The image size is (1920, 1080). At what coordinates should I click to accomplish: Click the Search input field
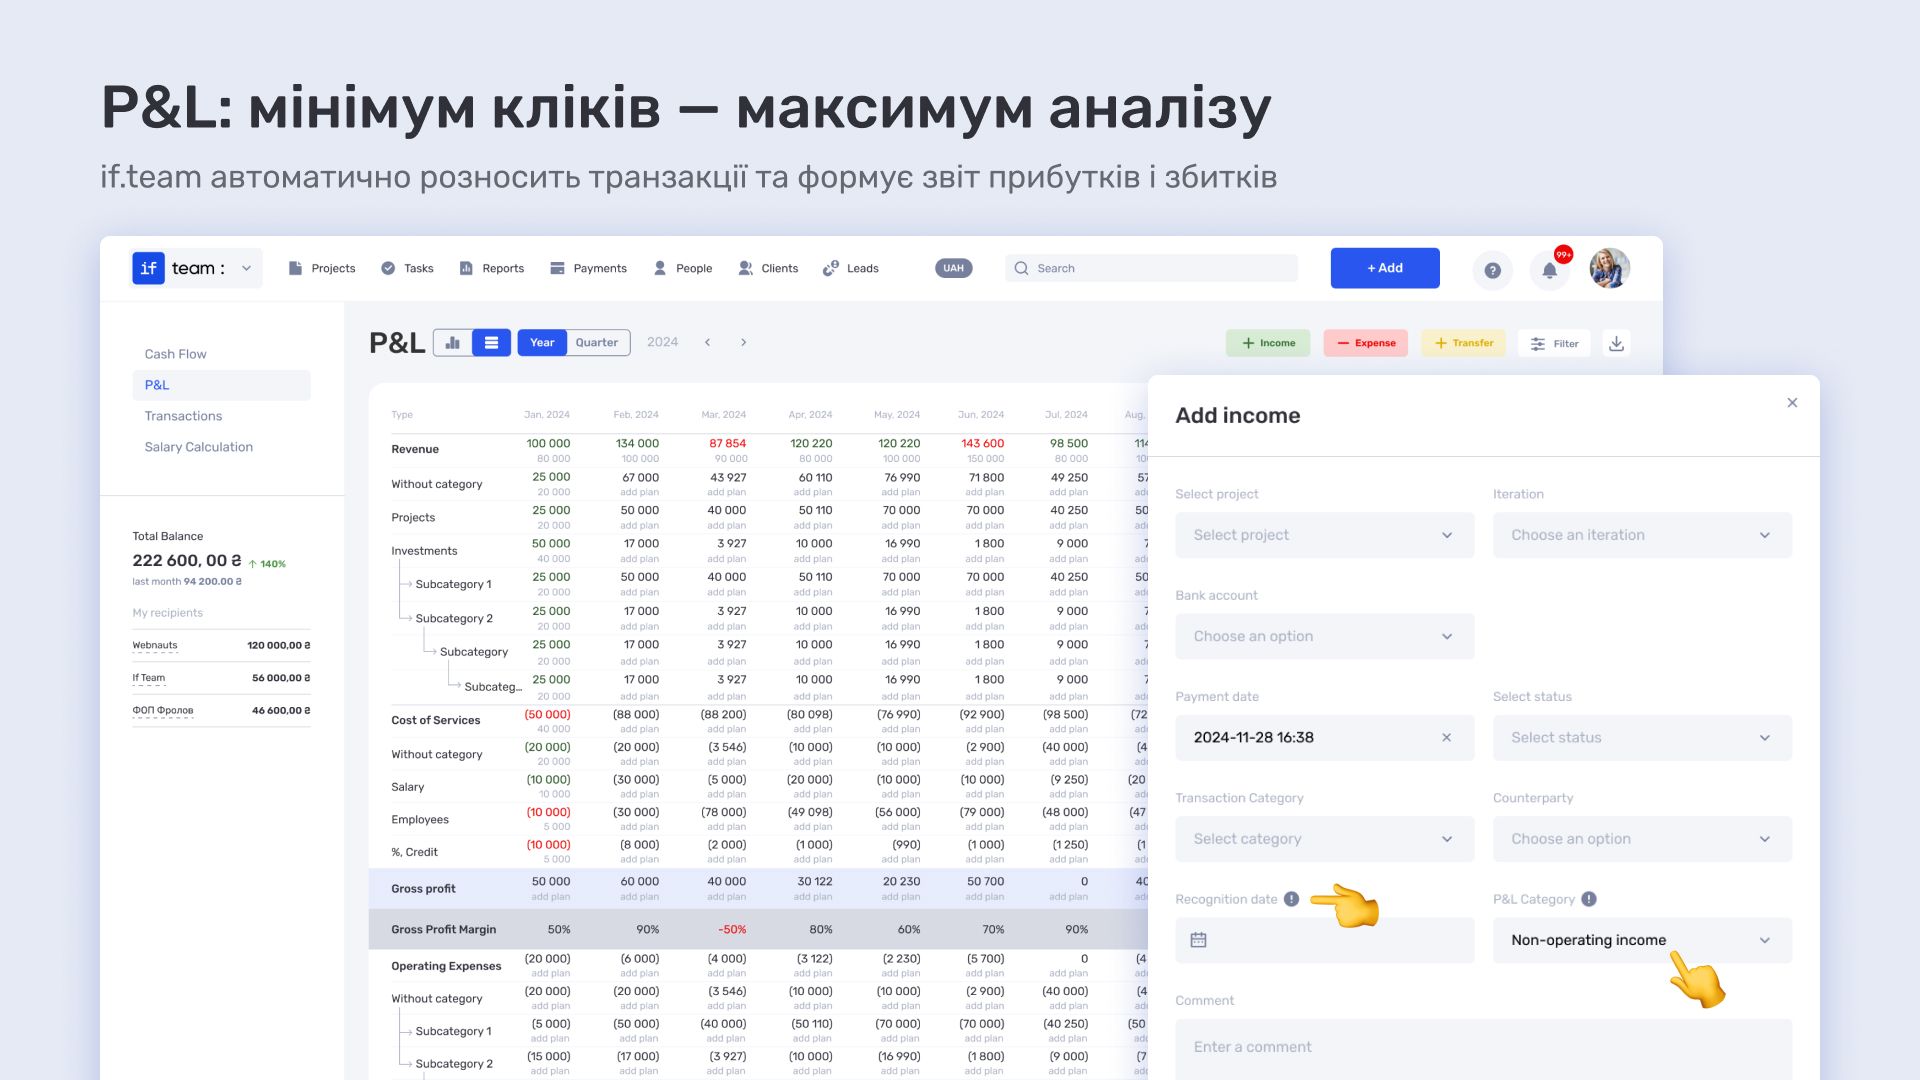[x=1151, y=268]
